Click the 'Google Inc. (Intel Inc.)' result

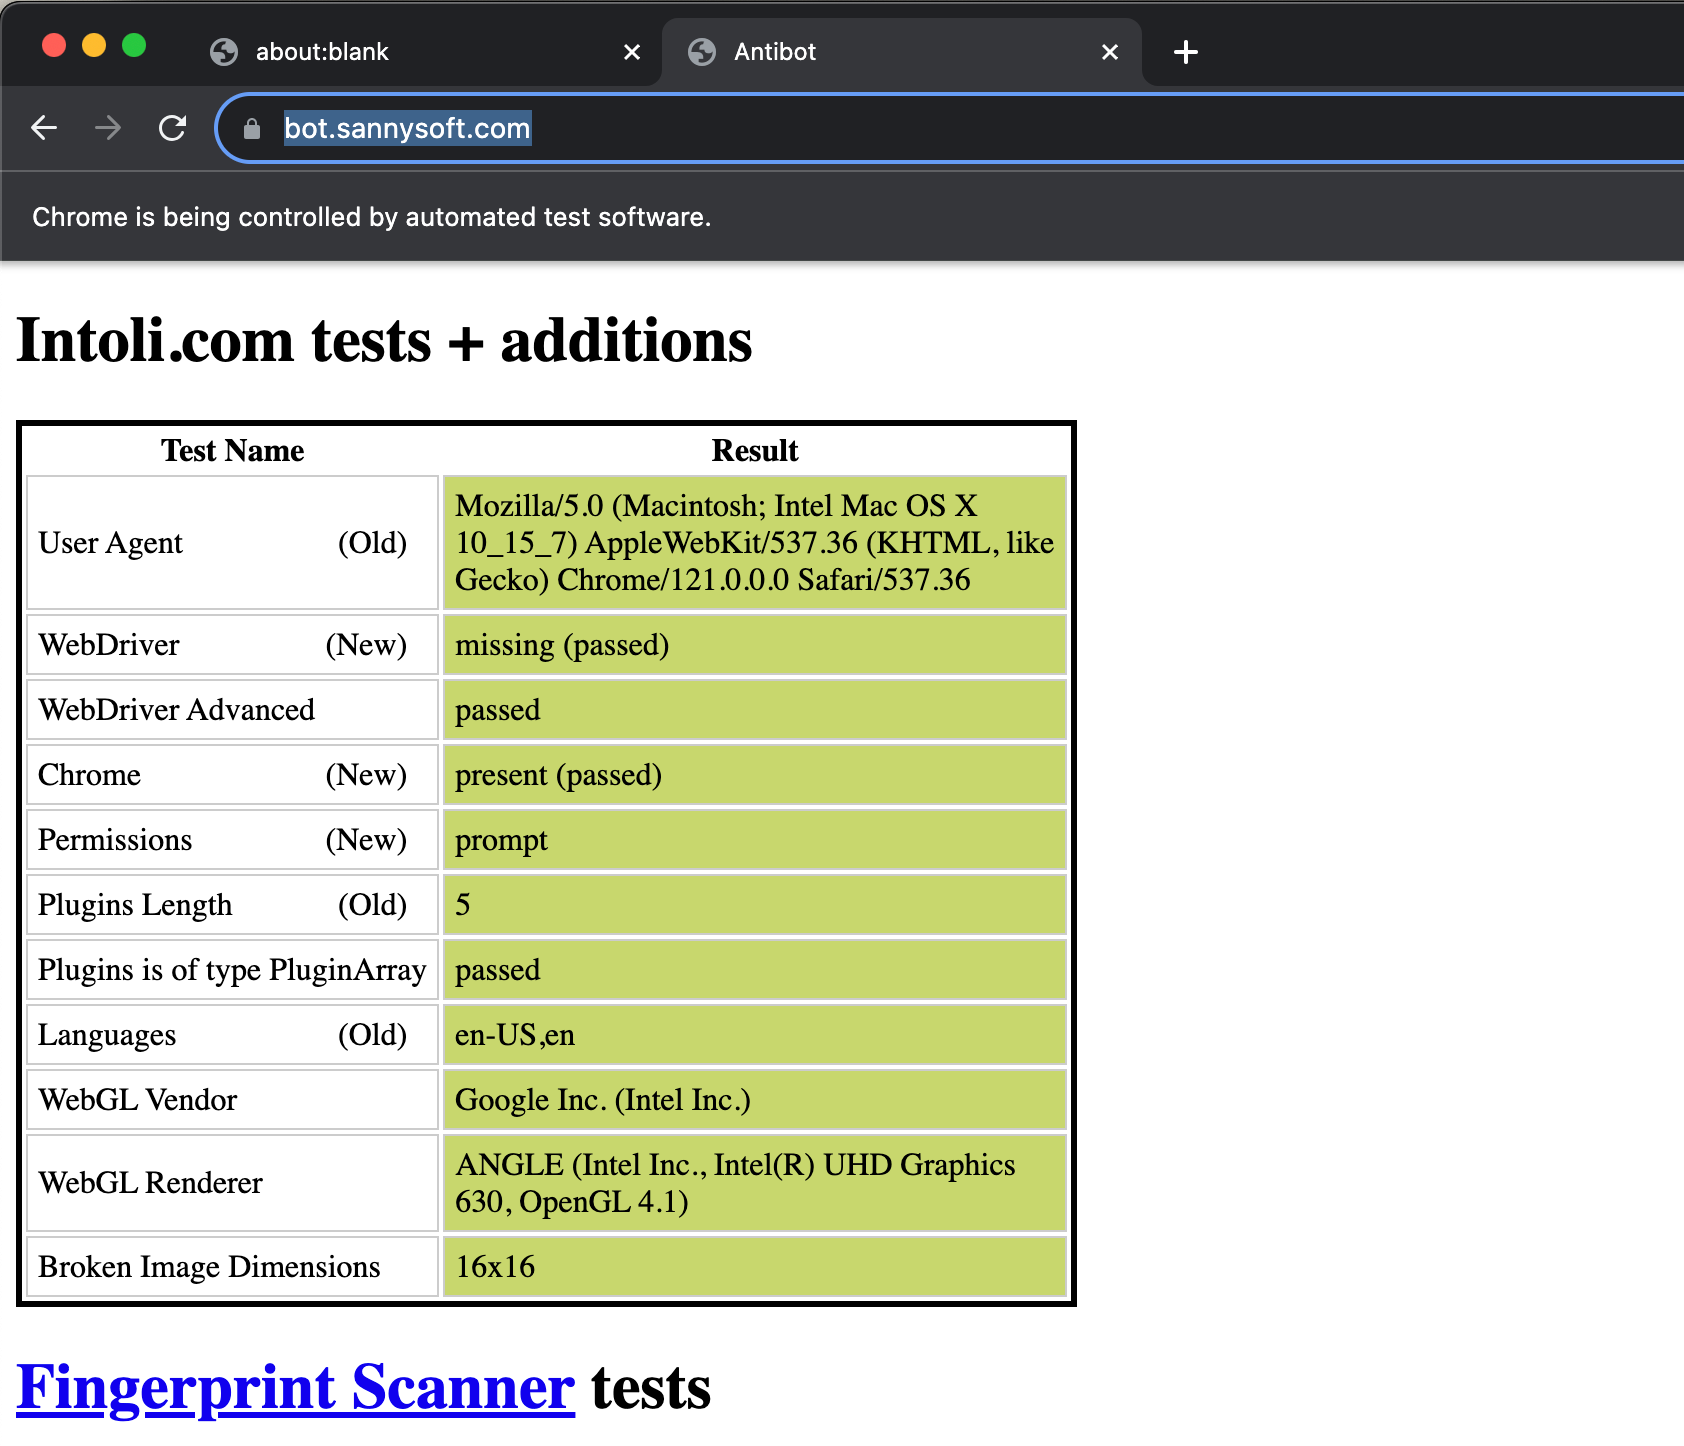755,1100
